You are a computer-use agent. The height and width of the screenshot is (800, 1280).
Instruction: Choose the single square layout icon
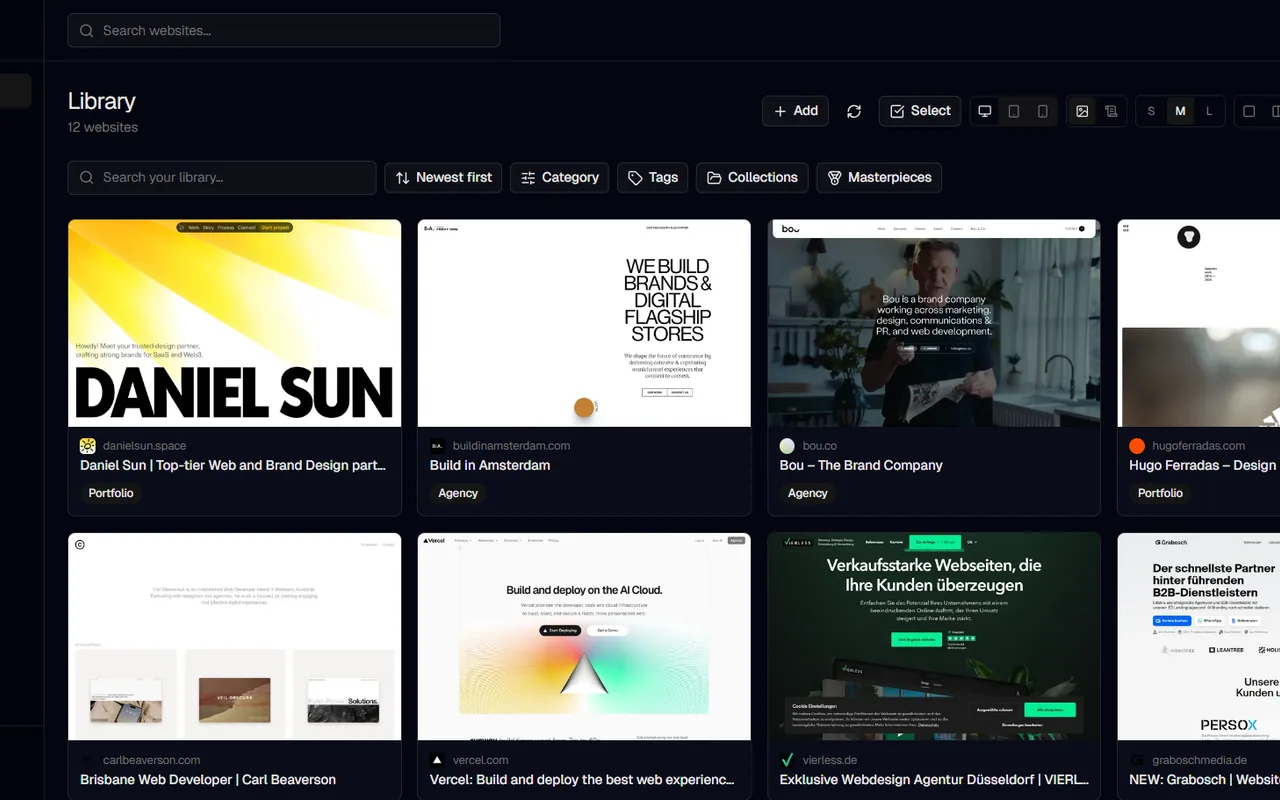click(x=1249, y=111)
